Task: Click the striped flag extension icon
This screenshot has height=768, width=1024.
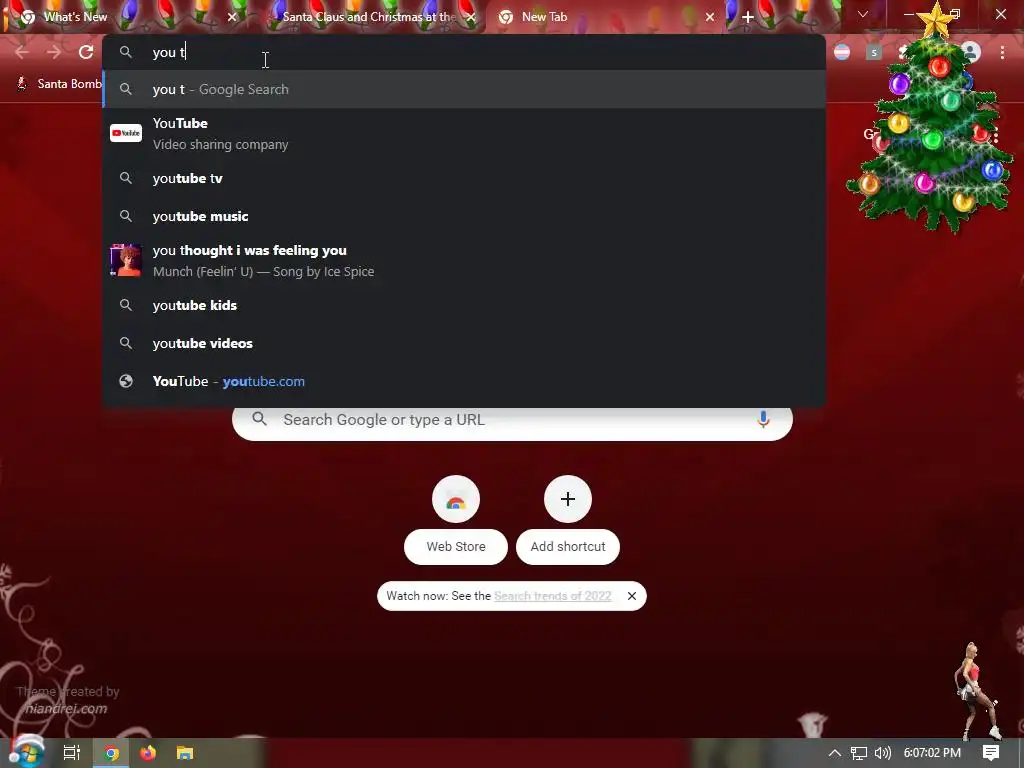Action: [842, 52]
